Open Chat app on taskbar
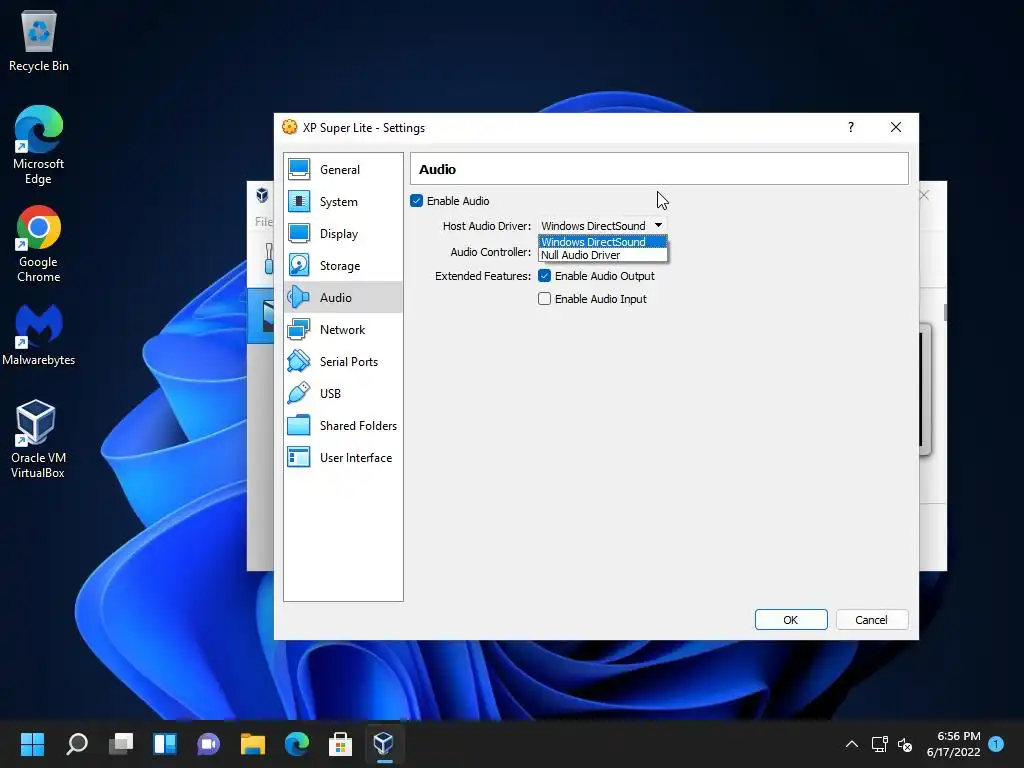The image size is (1024, 768). tap(209, 744)
